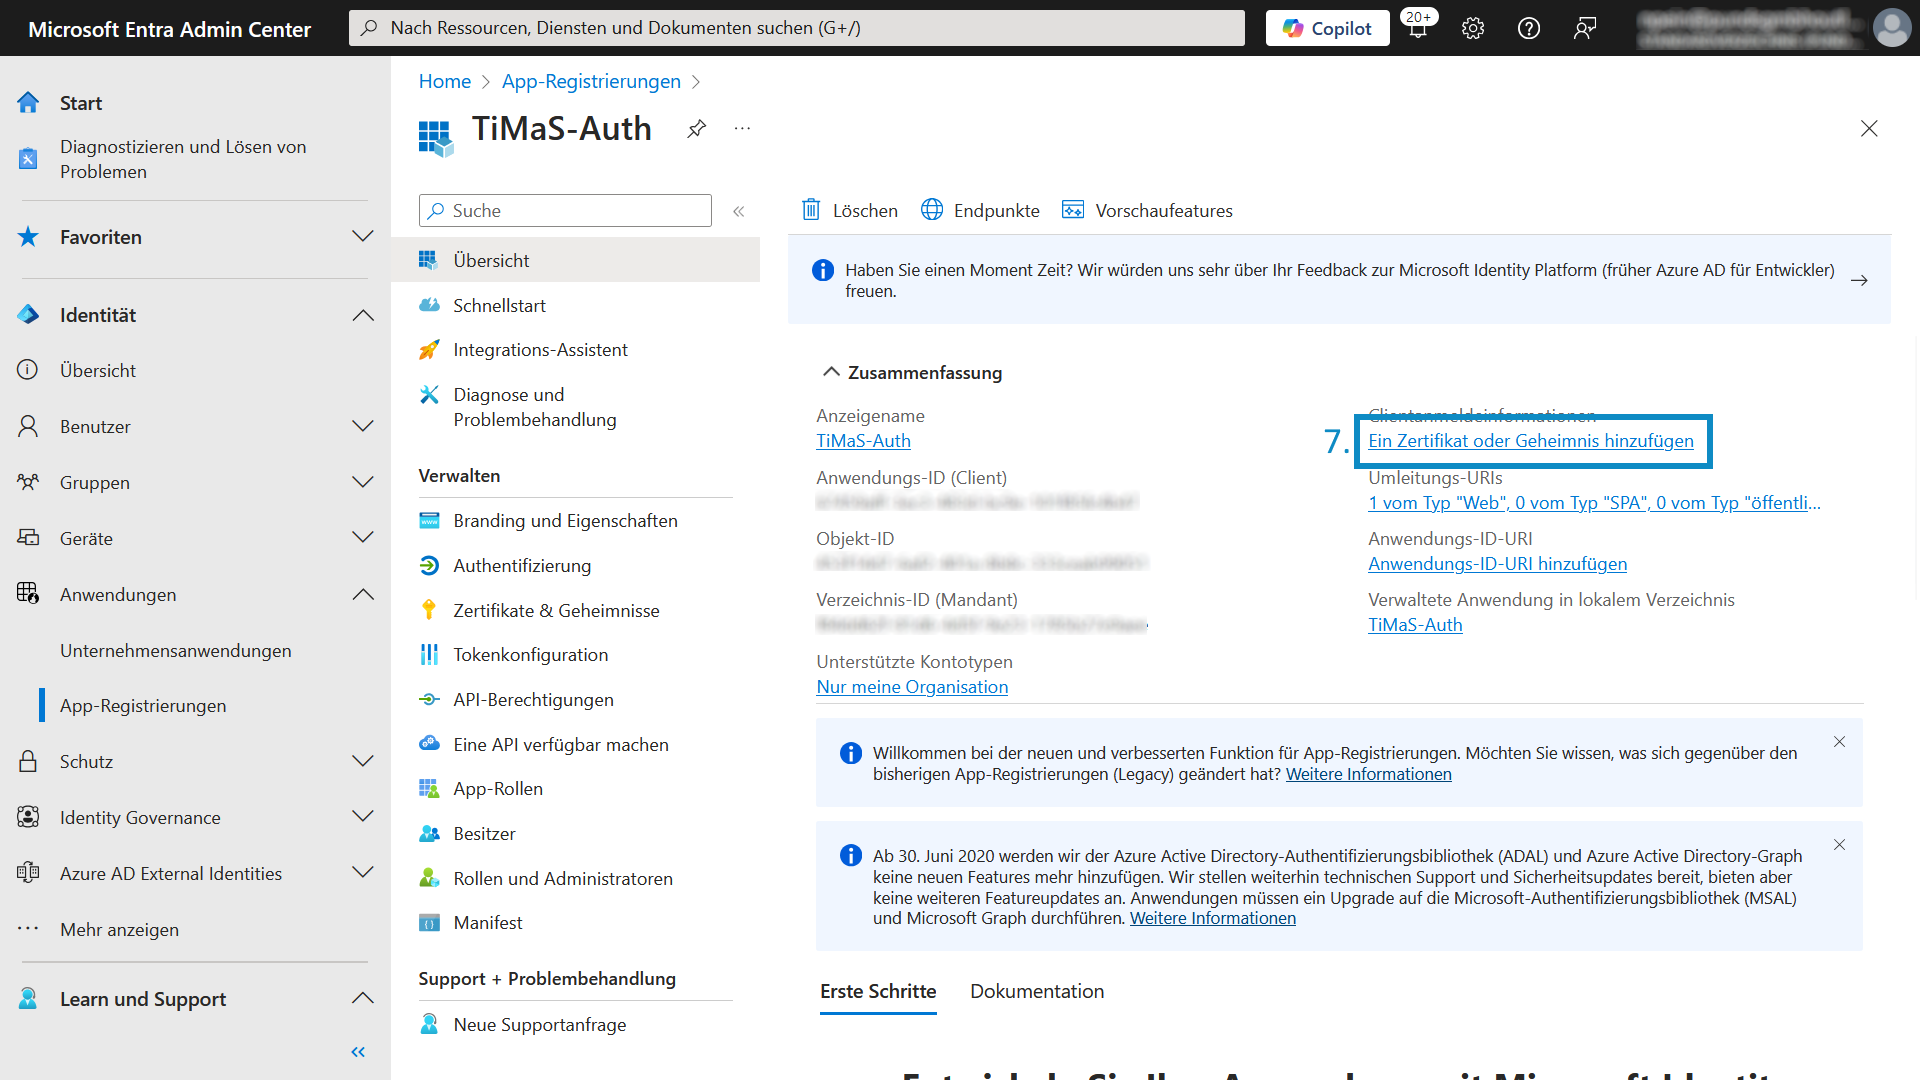
Task: Click the Löschen trash button
Action: pyautogui.click(x=850, y=211)
